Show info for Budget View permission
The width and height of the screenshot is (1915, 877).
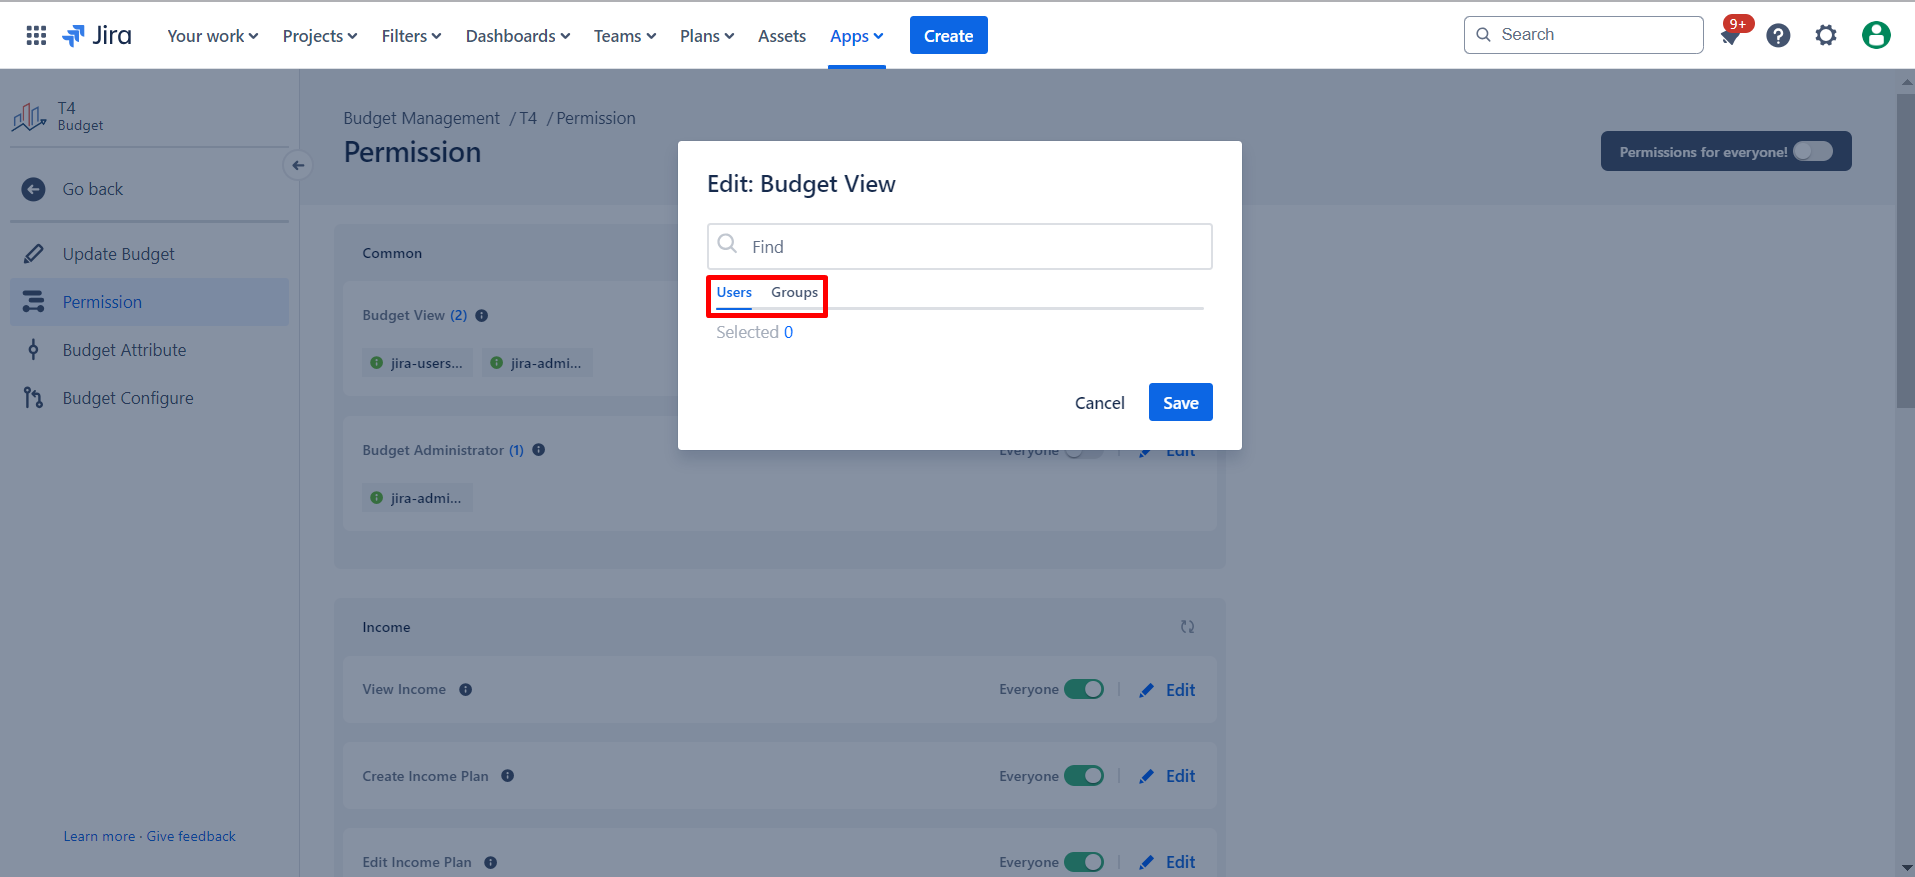[482, 315]
